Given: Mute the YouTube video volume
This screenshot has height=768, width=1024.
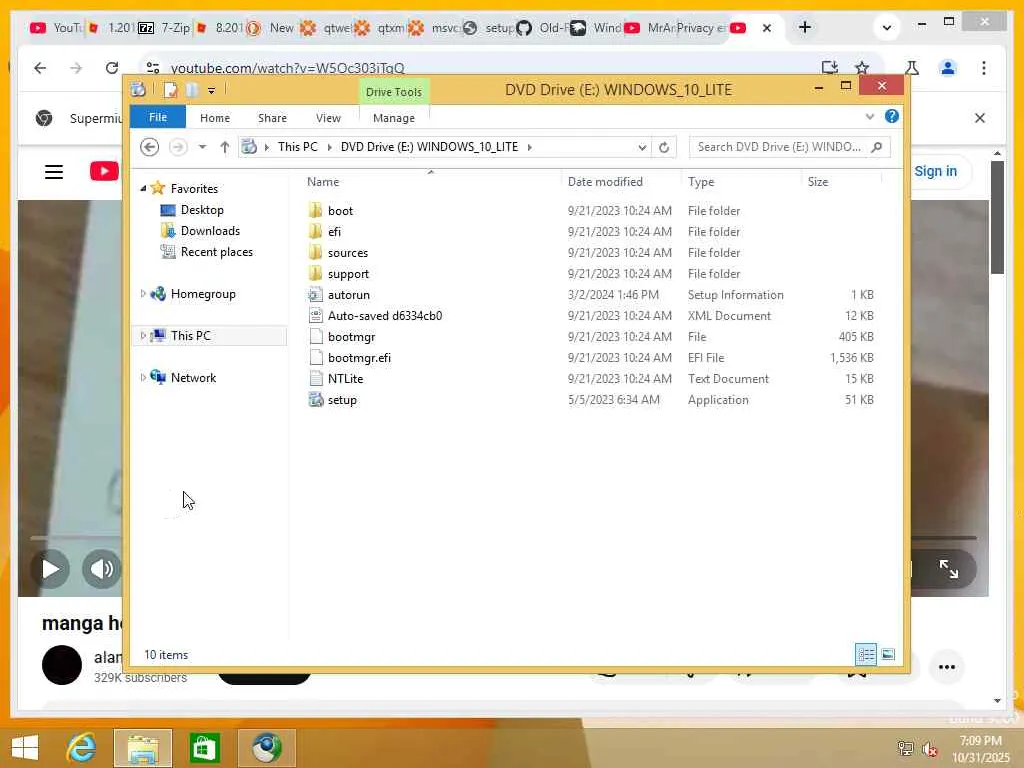Looking at the screenshot, I should coord(101,569).
